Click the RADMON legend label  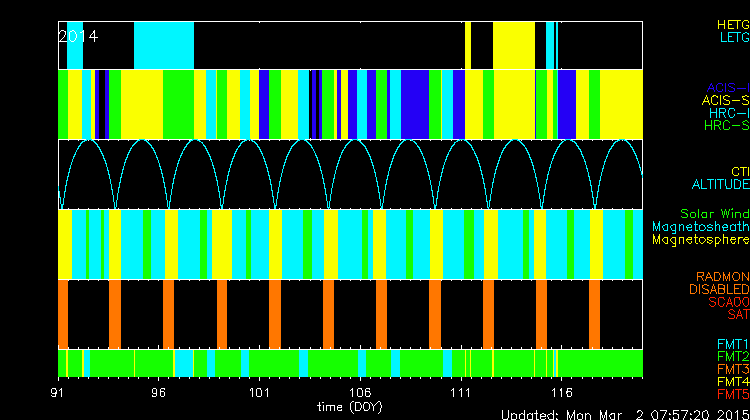(722, 276)
